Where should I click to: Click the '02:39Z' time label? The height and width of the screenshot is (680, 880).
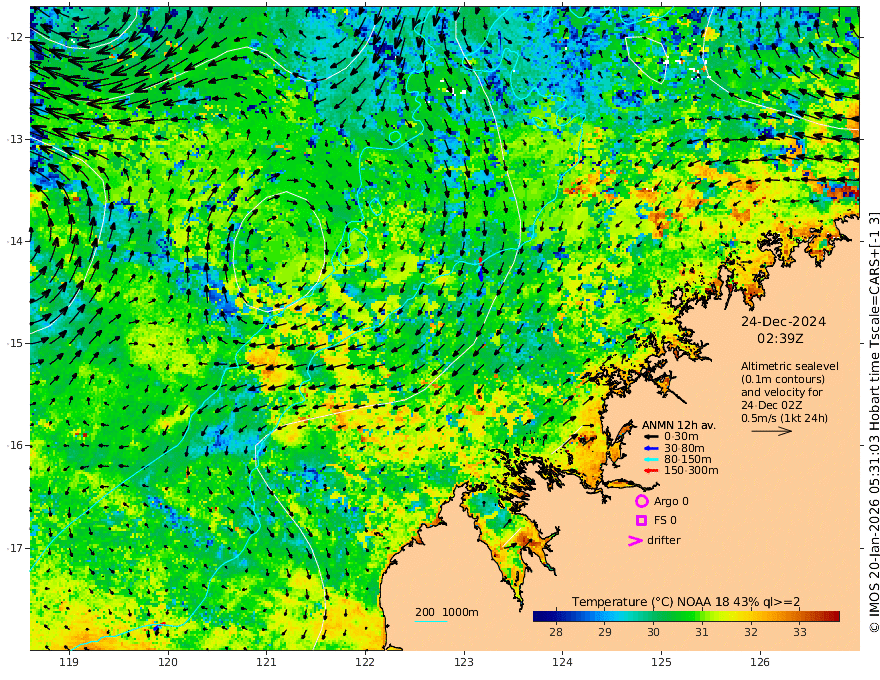[x=780, y=339]
